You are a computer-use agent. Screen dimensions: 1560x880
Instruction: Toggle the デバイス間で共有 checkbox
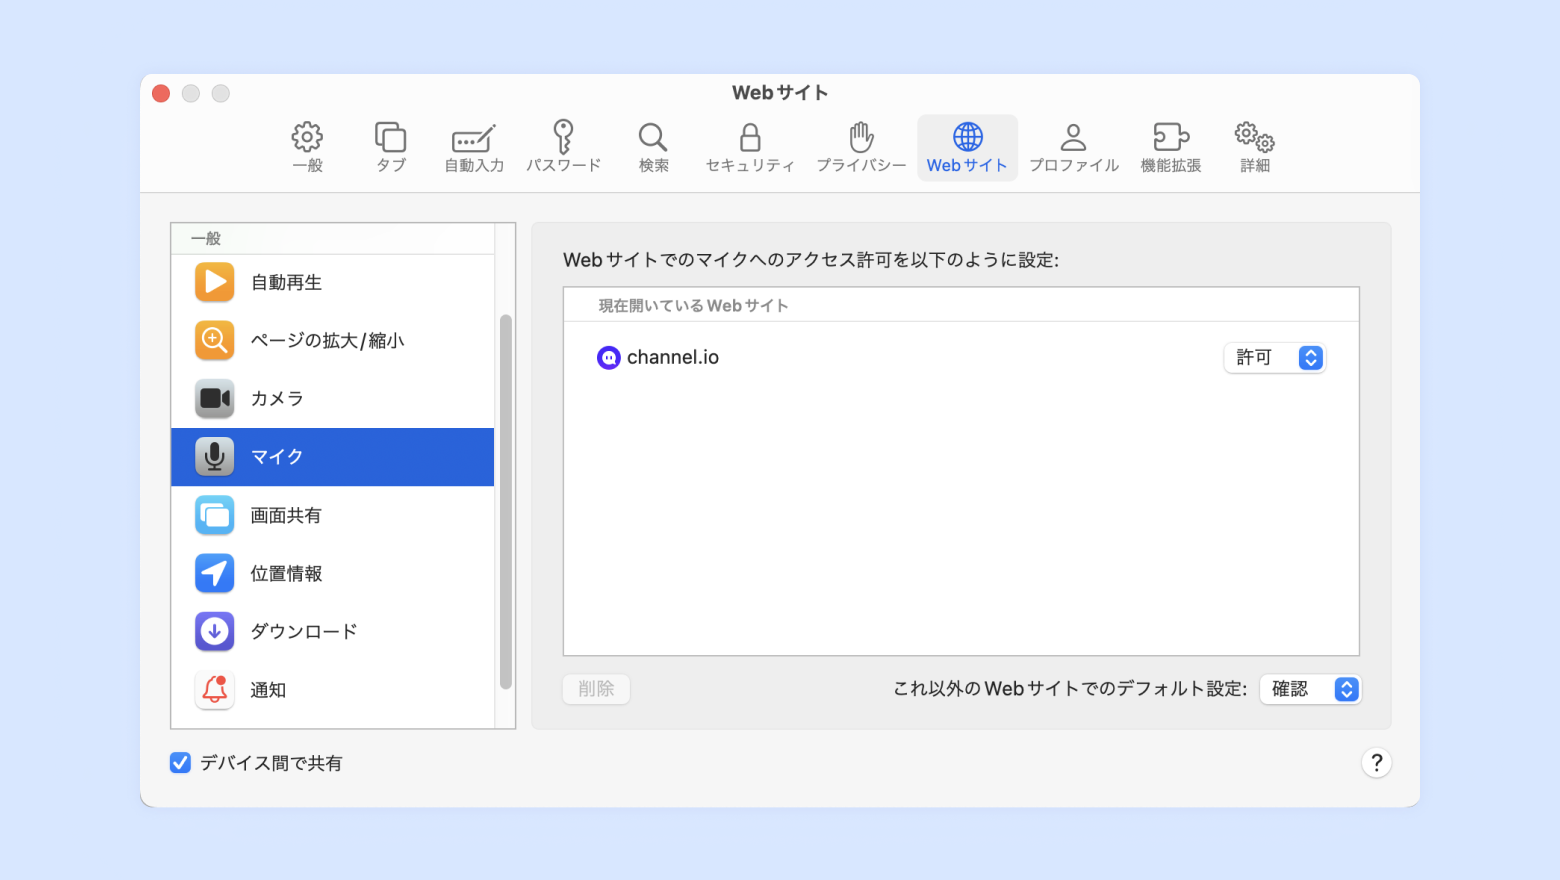coord(180,763)
